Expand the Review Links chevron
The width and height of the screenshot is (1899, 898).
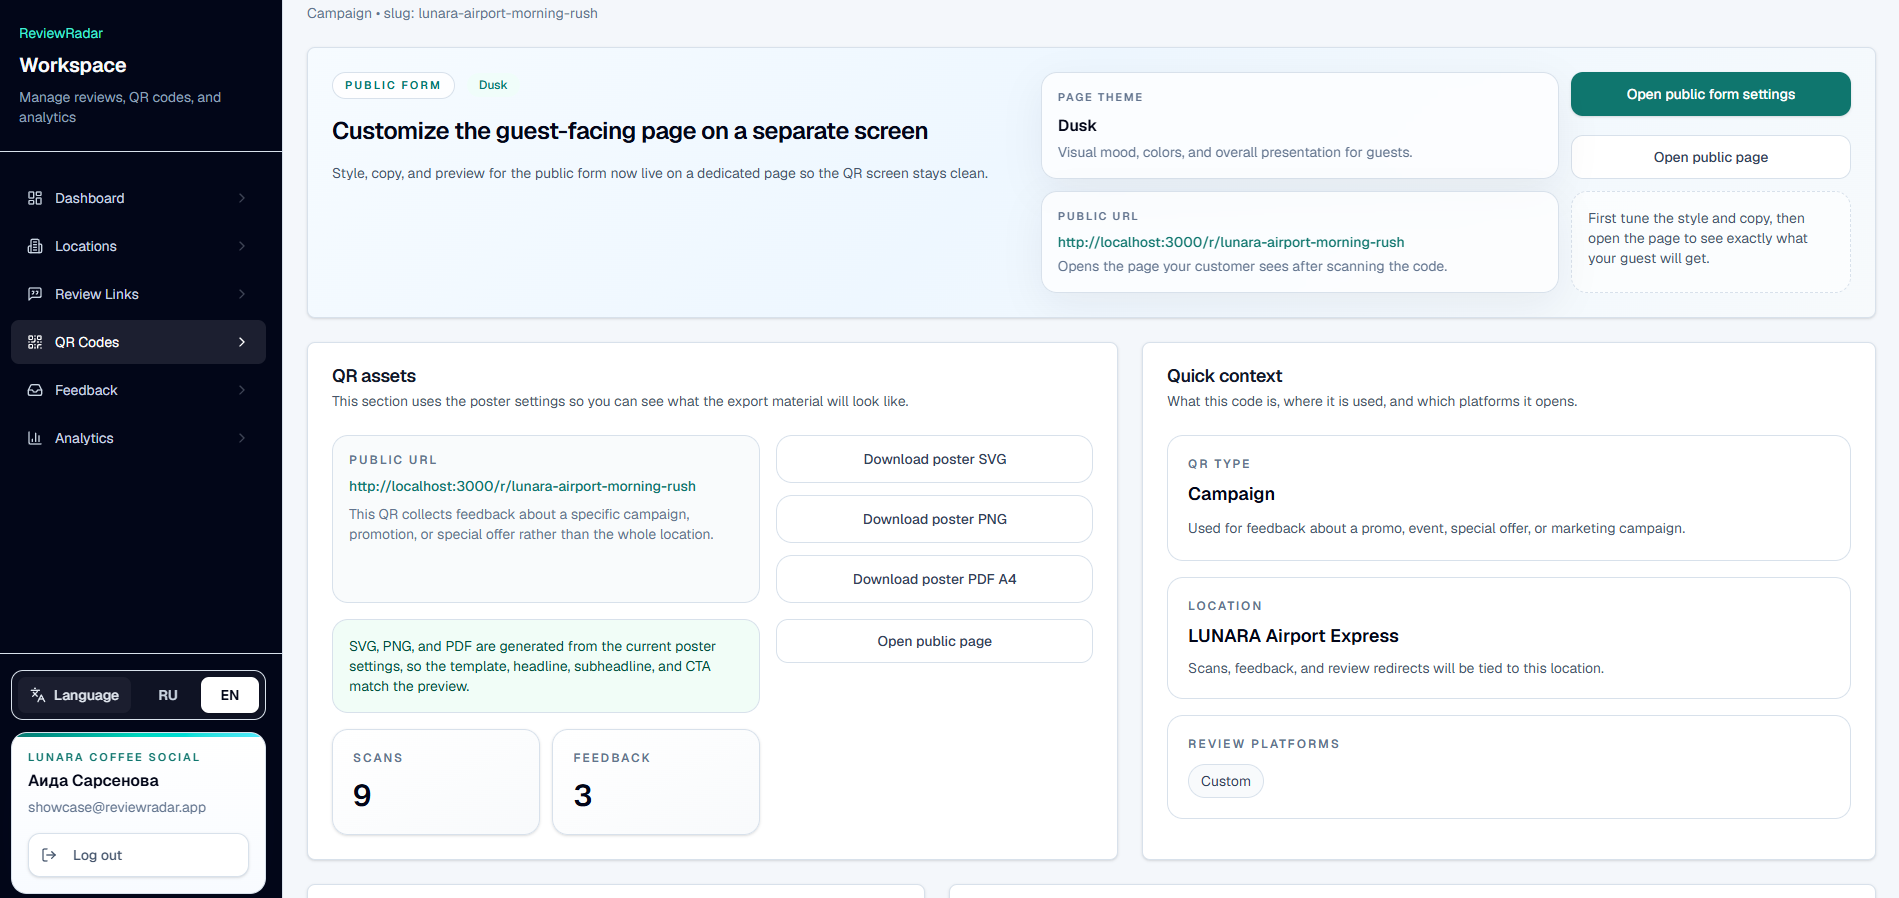tap(242, 294)
